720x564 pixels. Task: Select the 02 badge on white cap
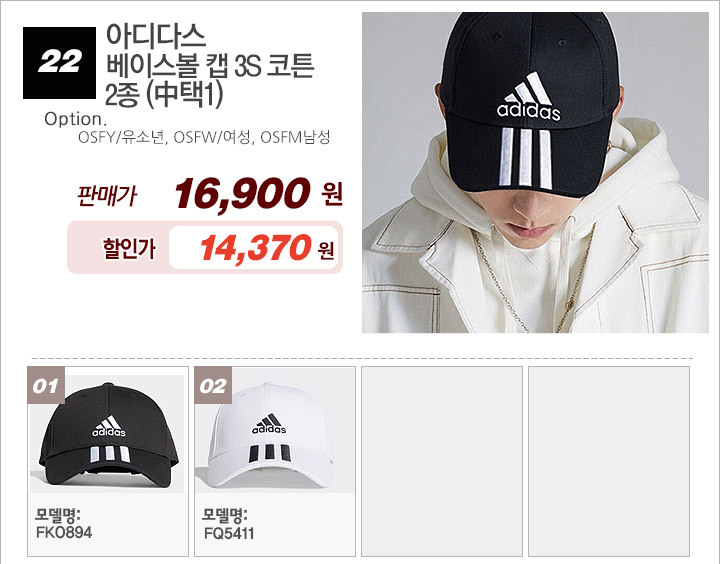pyautogui.click(x=213, y=385)
